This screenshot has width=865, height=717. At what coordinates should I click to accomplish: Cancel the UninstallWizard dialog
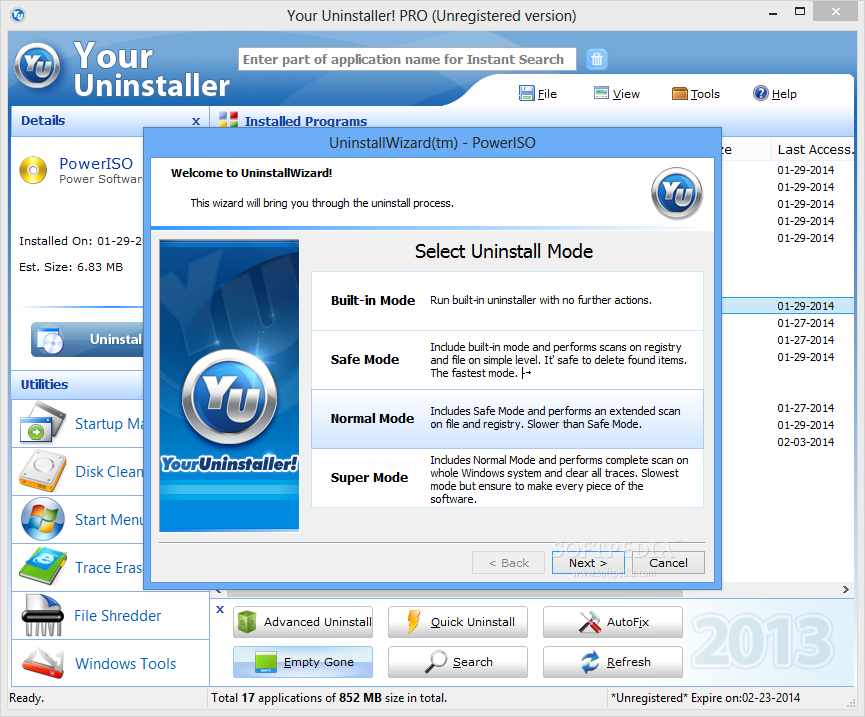(x=668, y=563)
